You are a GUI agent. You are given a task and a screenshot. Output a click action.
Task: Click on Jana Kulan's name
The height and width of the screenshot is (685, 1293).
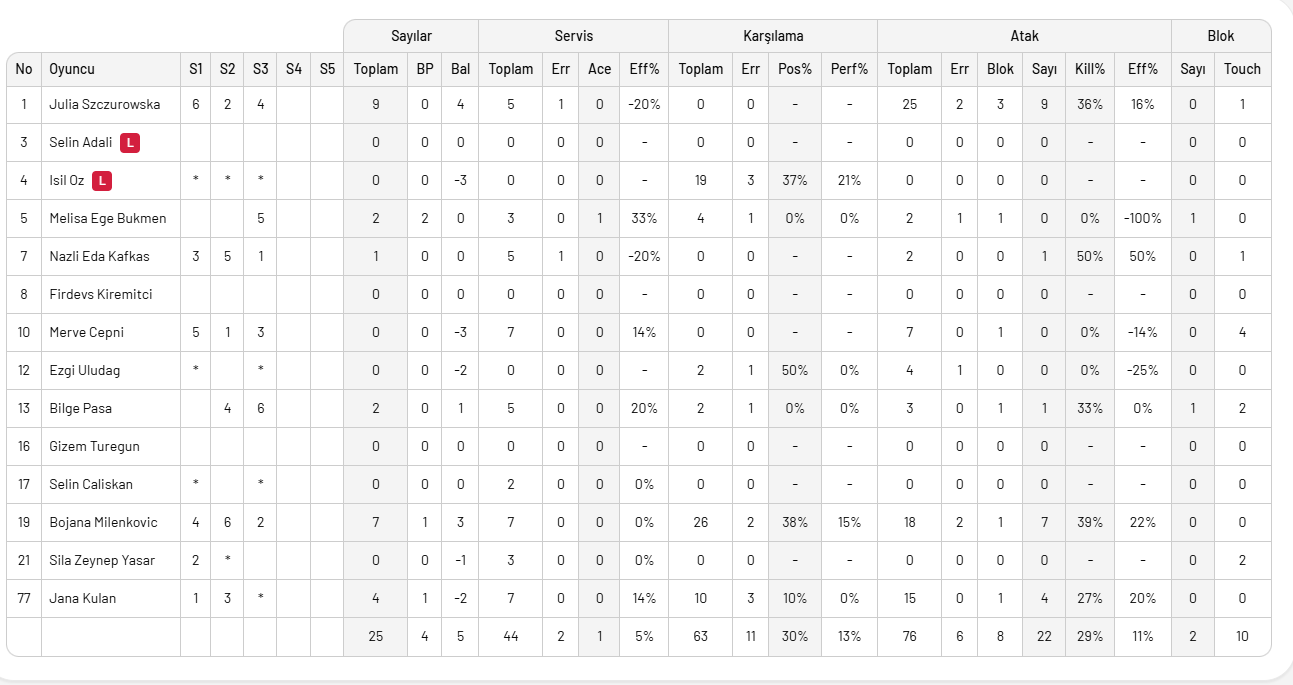pyautogui.click(x=83, y=599)
